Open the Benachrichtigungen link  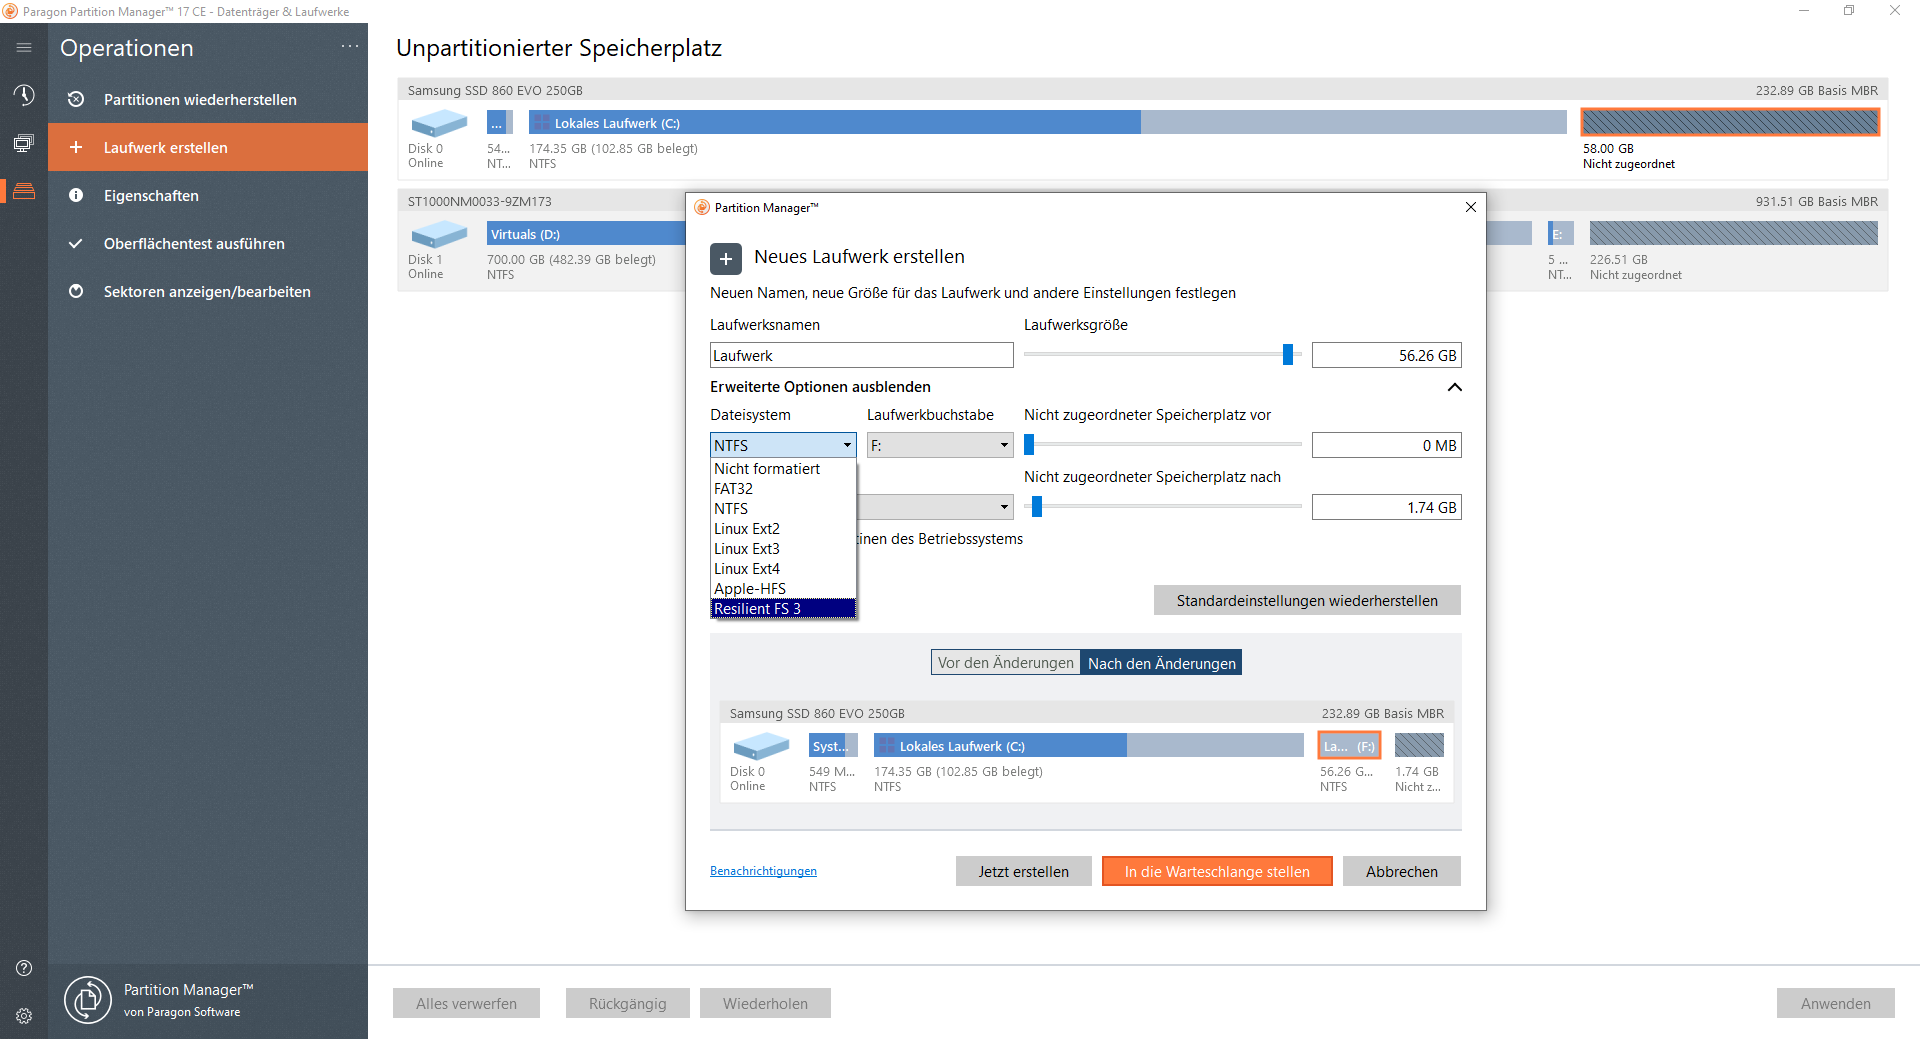click(762, 871)
